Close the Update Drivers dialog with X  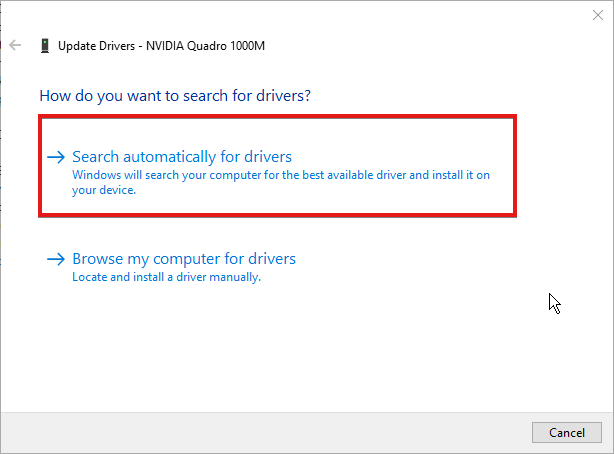pyautogui.click(x=598, y=14)
